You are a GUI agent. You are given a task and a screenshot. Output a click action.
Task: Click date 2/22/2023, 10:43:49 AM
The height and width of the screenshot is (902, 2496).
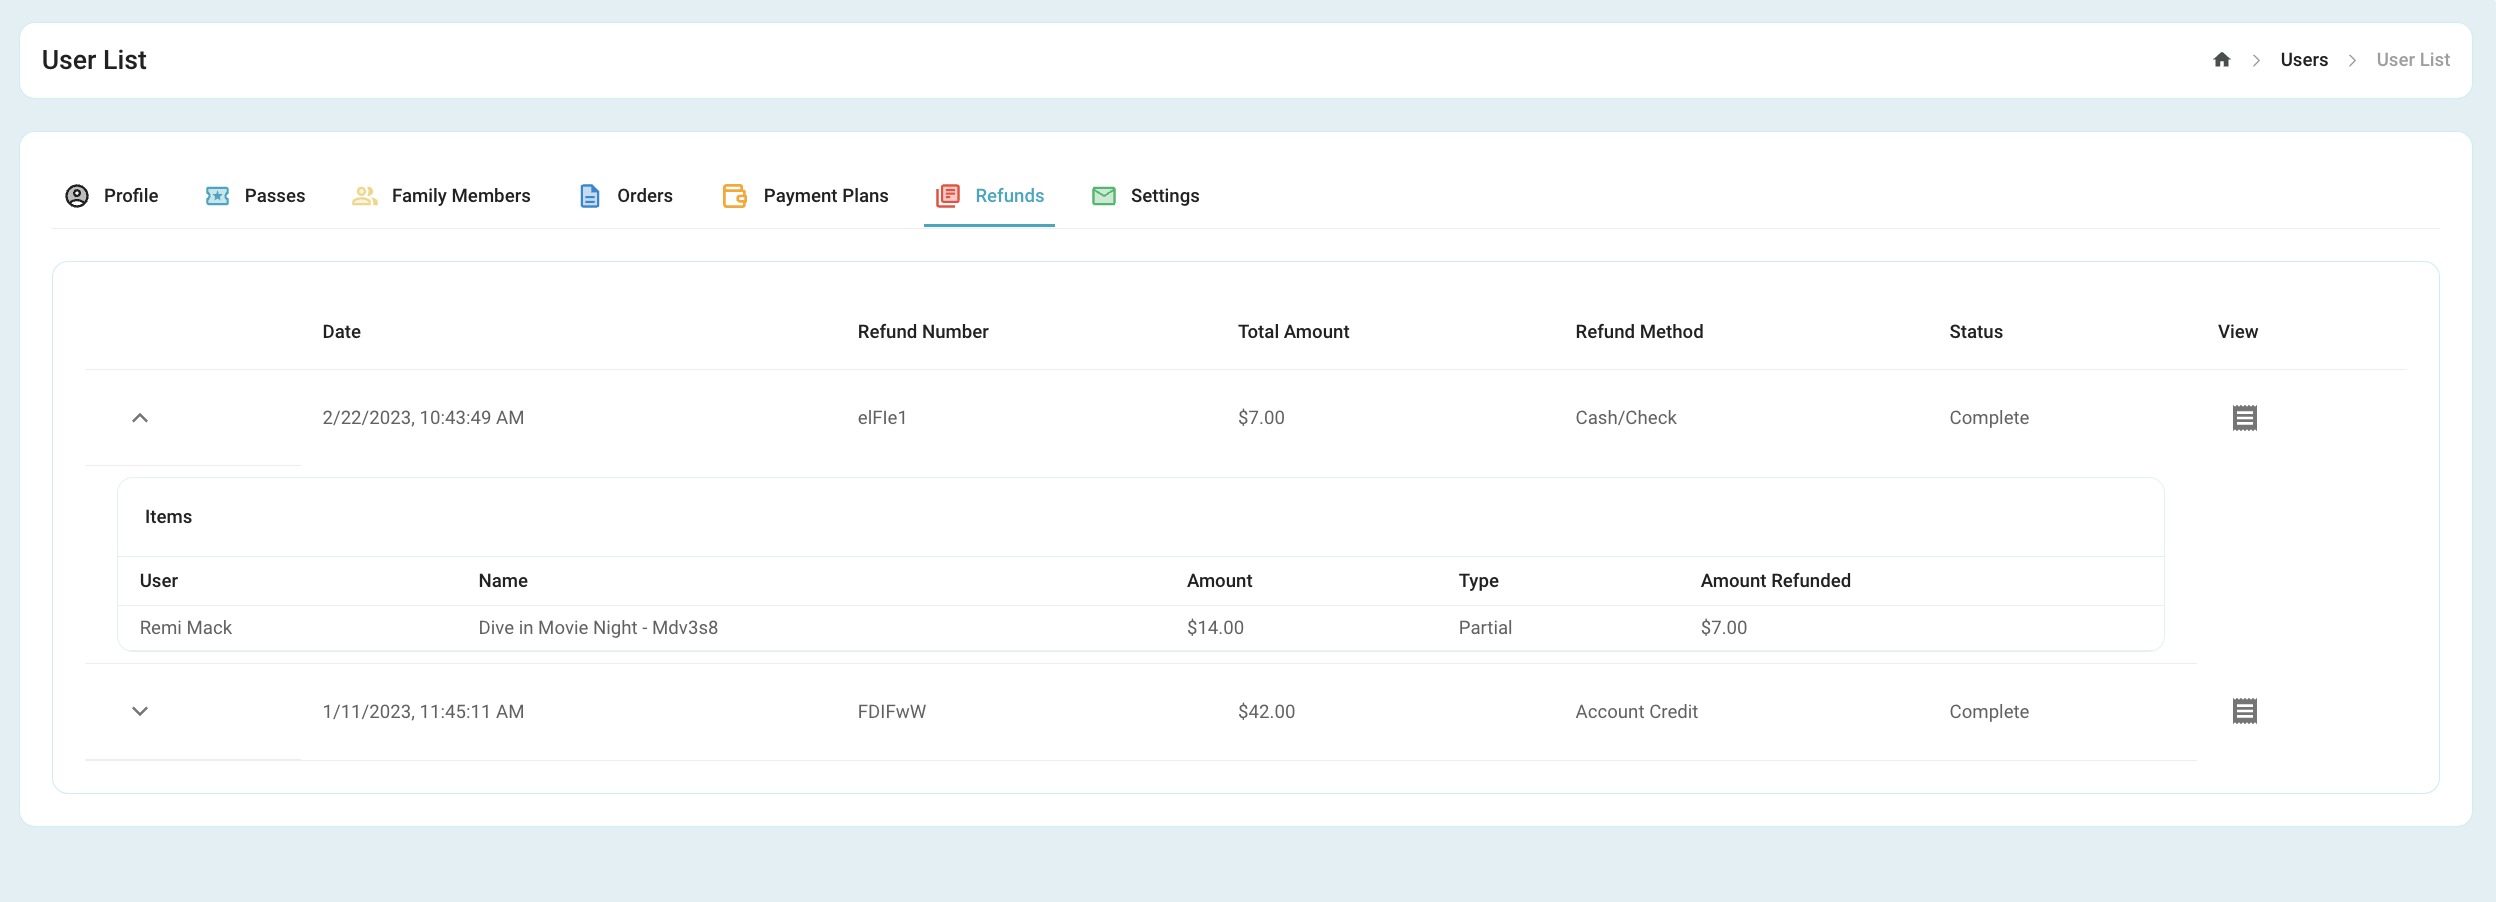423,418
